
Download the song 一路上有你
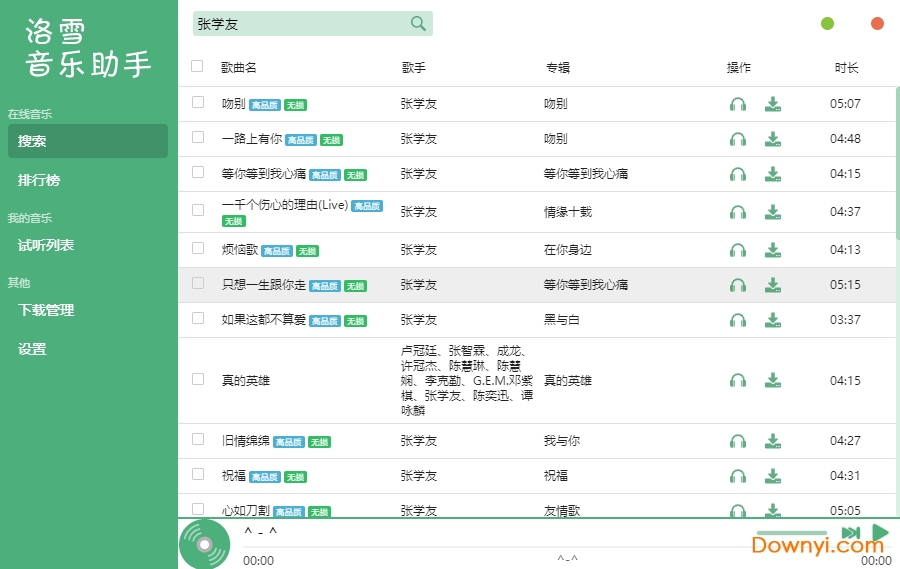[772, 139]
